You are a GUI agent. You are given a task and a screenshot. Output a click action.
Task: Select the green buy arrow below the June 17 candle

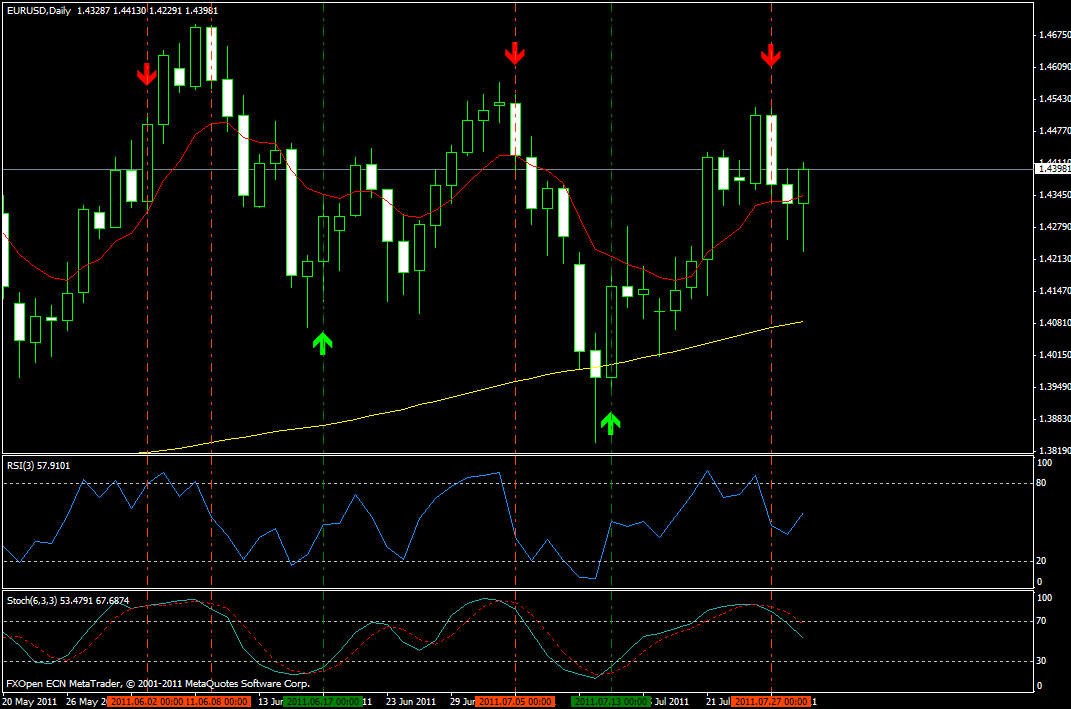pos(322,343)
